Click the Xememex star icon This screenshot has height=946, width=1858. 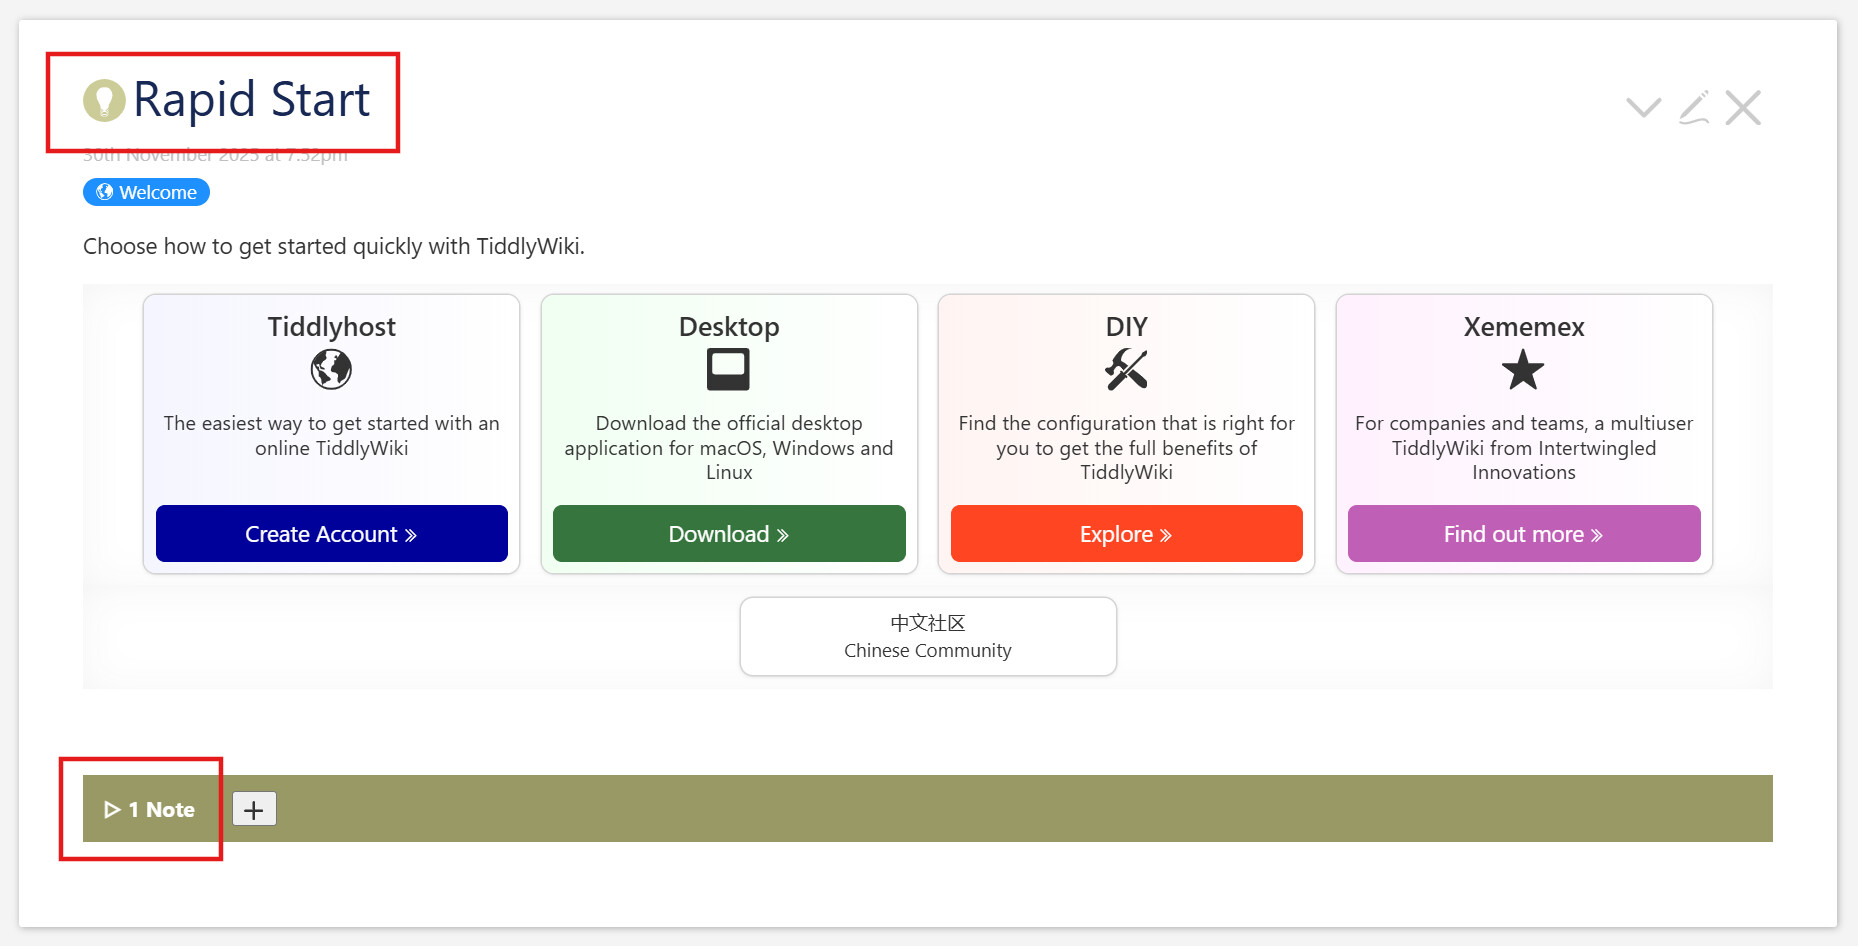[x=1523, y=370]
